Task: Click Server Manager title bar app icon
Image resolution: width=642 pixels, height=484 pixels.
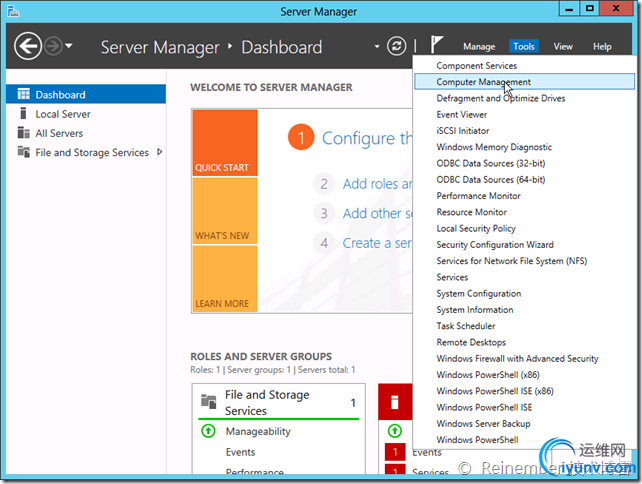Action: 13,11
